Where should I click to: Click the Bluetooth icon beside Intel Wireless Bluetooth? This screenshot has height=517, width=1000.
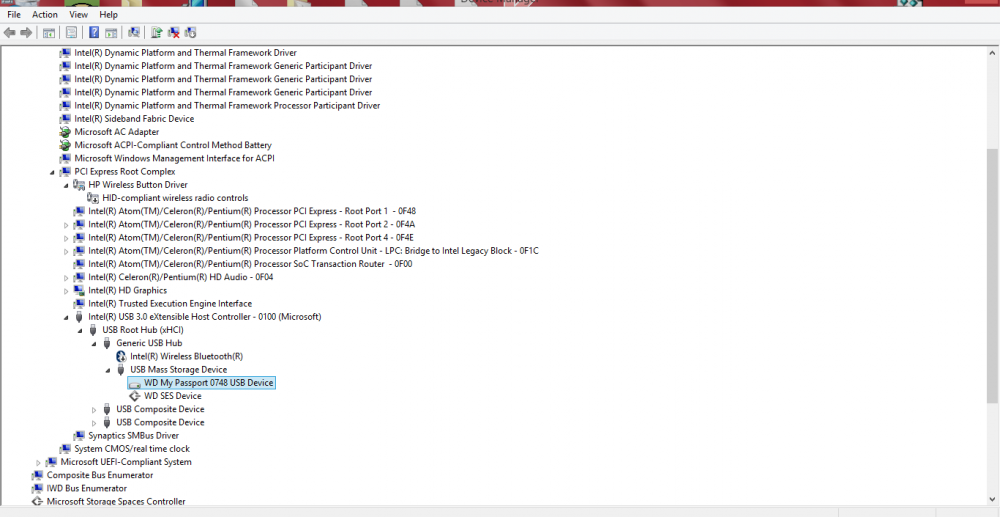pos(121,356)
